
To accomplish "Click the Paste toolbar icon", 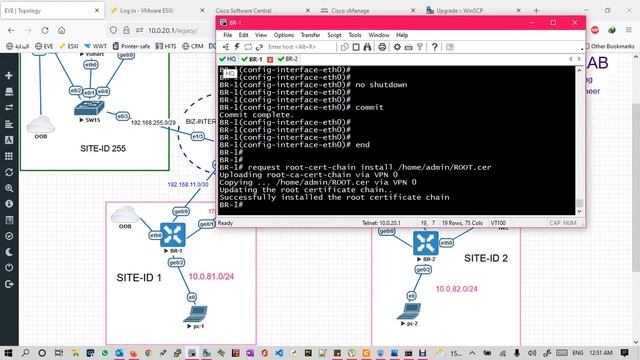I will pyautogui.click(x=356, y=47).
